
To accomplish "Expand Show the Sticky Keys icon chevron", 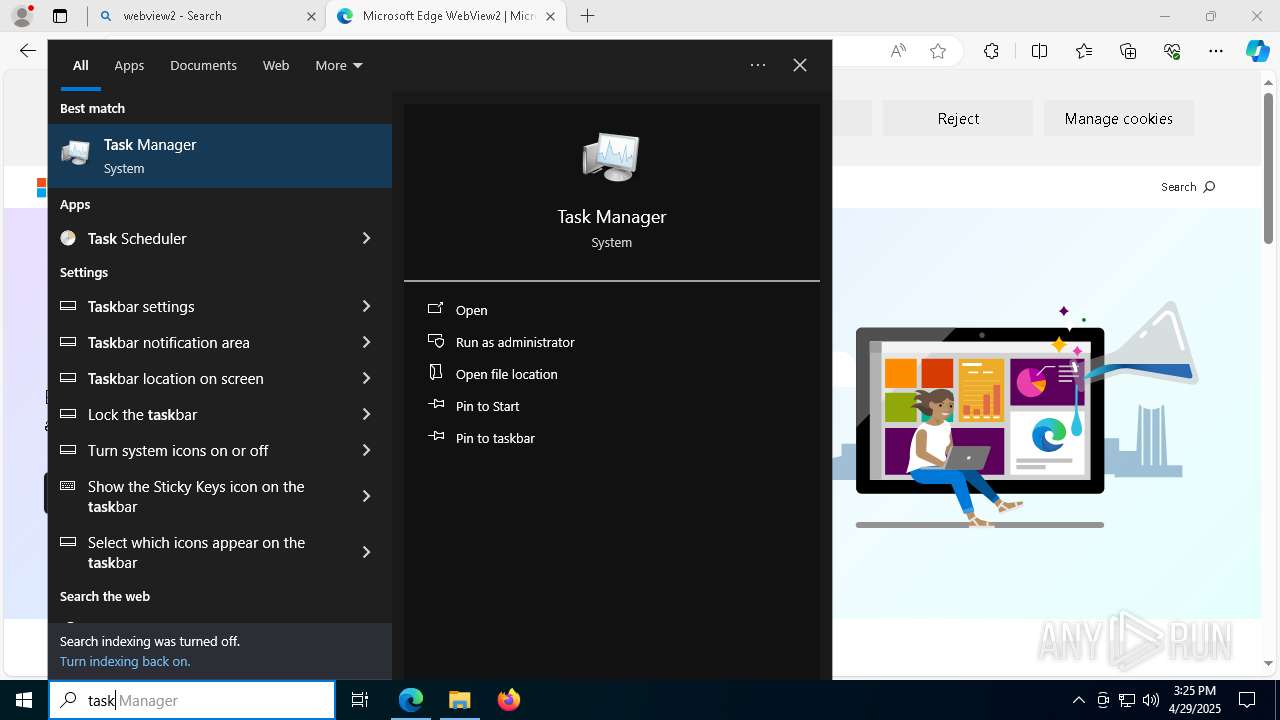I will [366, 496].
